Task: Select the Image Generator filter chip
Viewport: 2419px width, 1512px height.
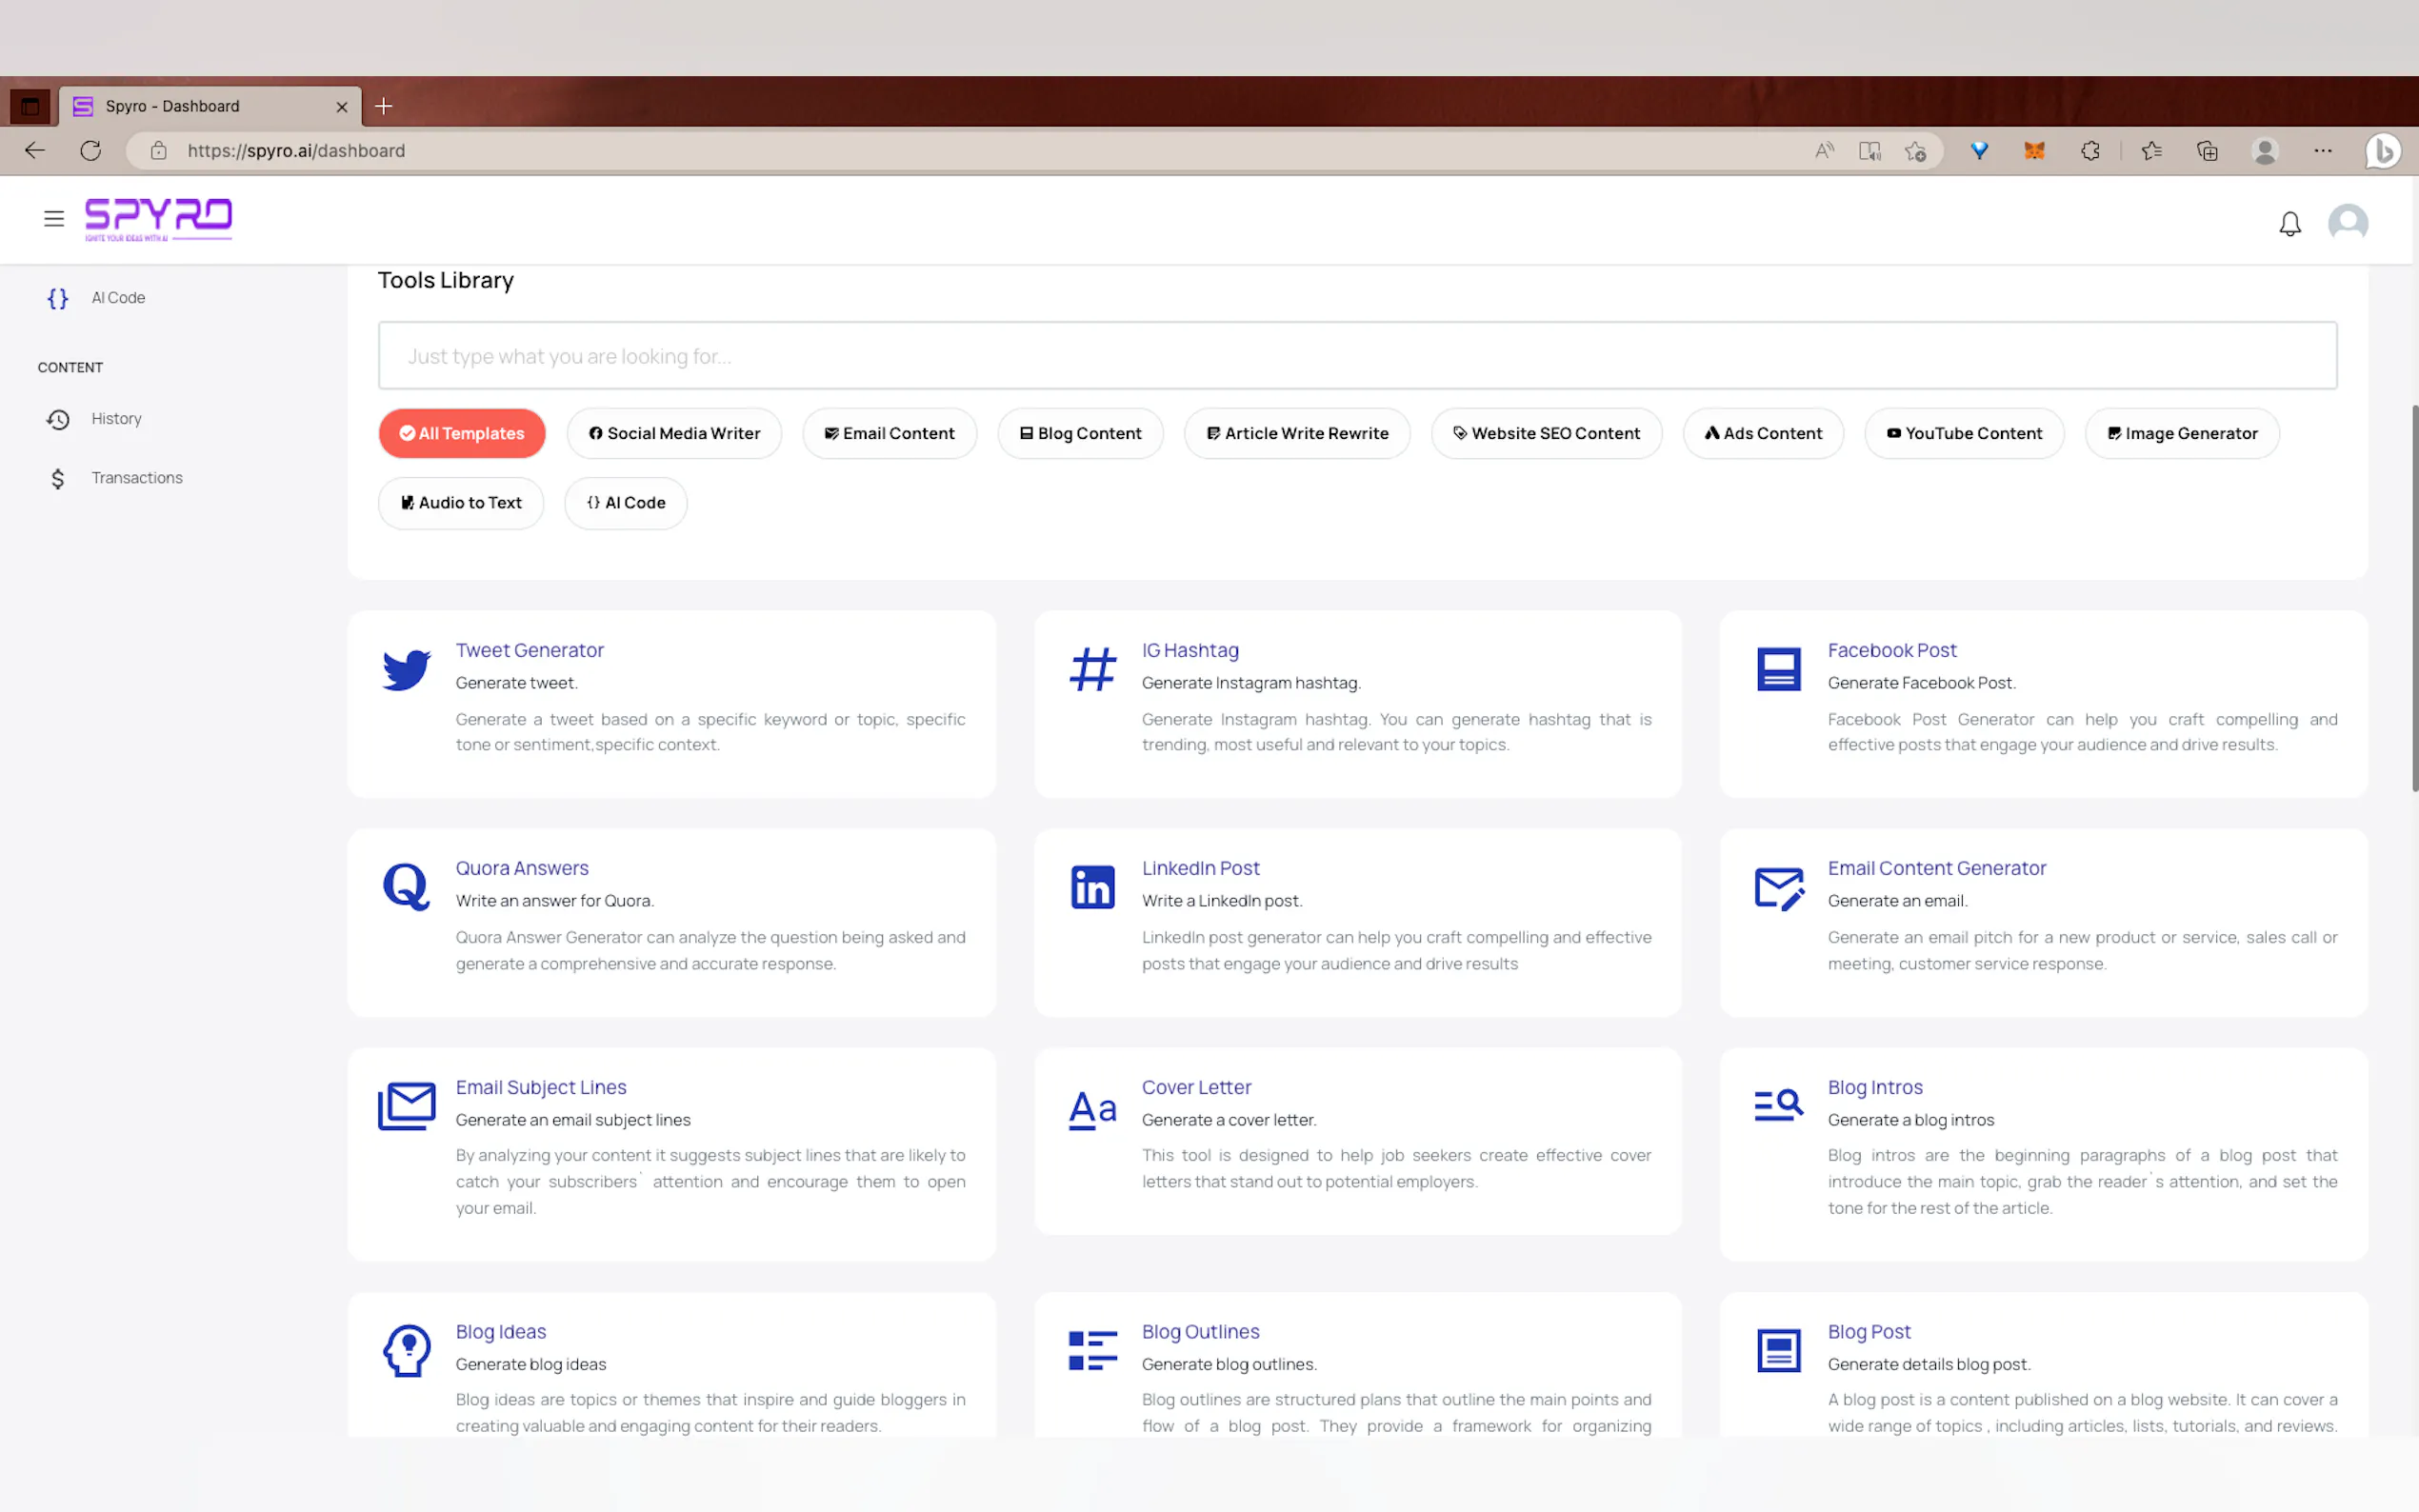Action: (x=2181, y=433)
